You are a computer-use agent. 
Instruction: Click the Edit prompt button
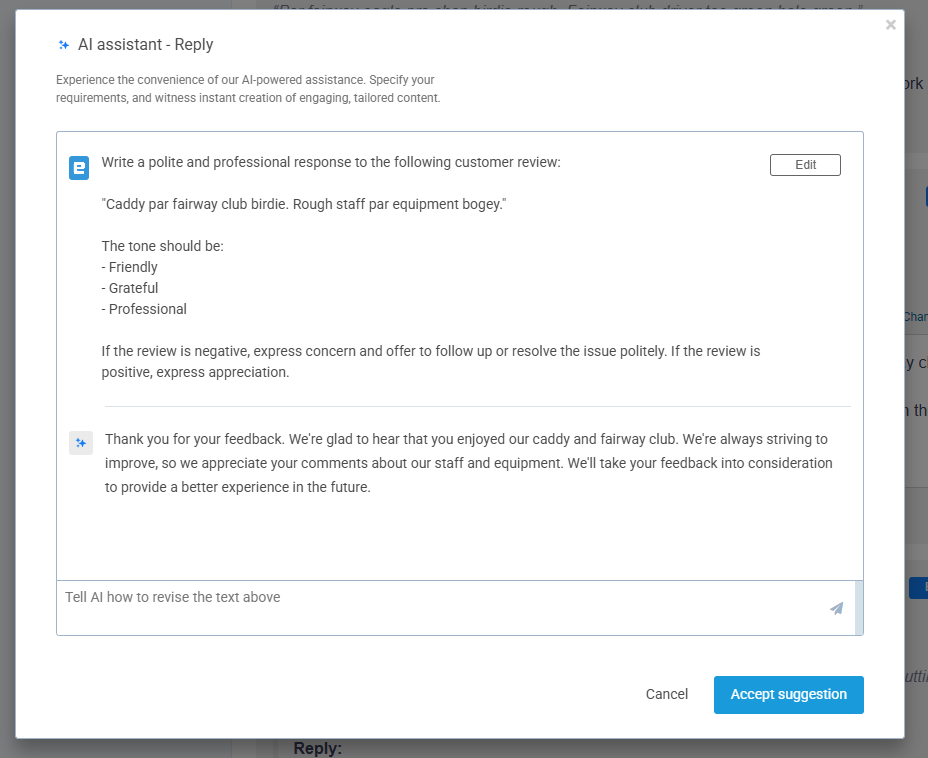(805, 165)
